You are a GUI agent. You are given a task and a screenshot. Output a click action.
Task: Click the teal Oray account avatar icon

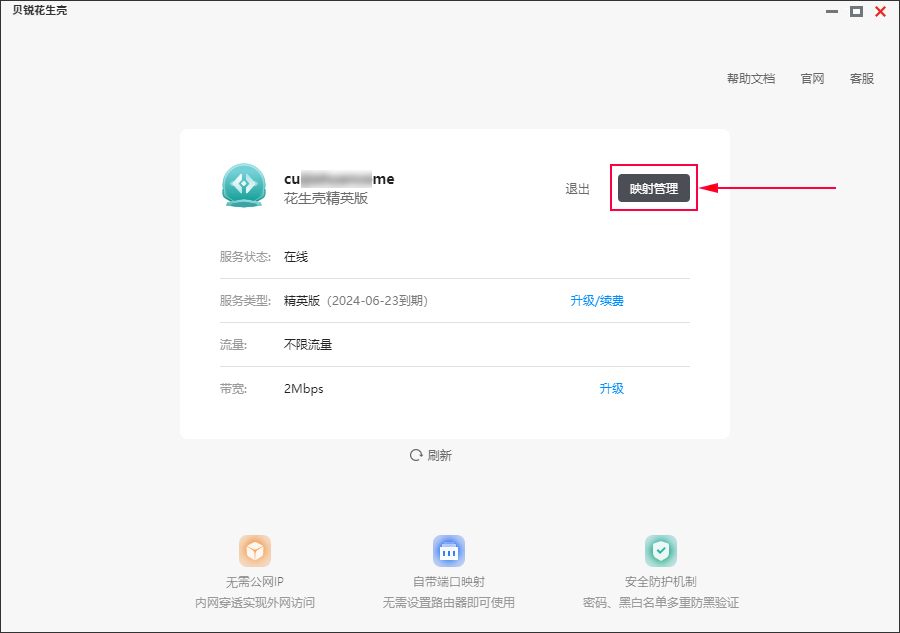pyautogui.click(x=244, y=185)
